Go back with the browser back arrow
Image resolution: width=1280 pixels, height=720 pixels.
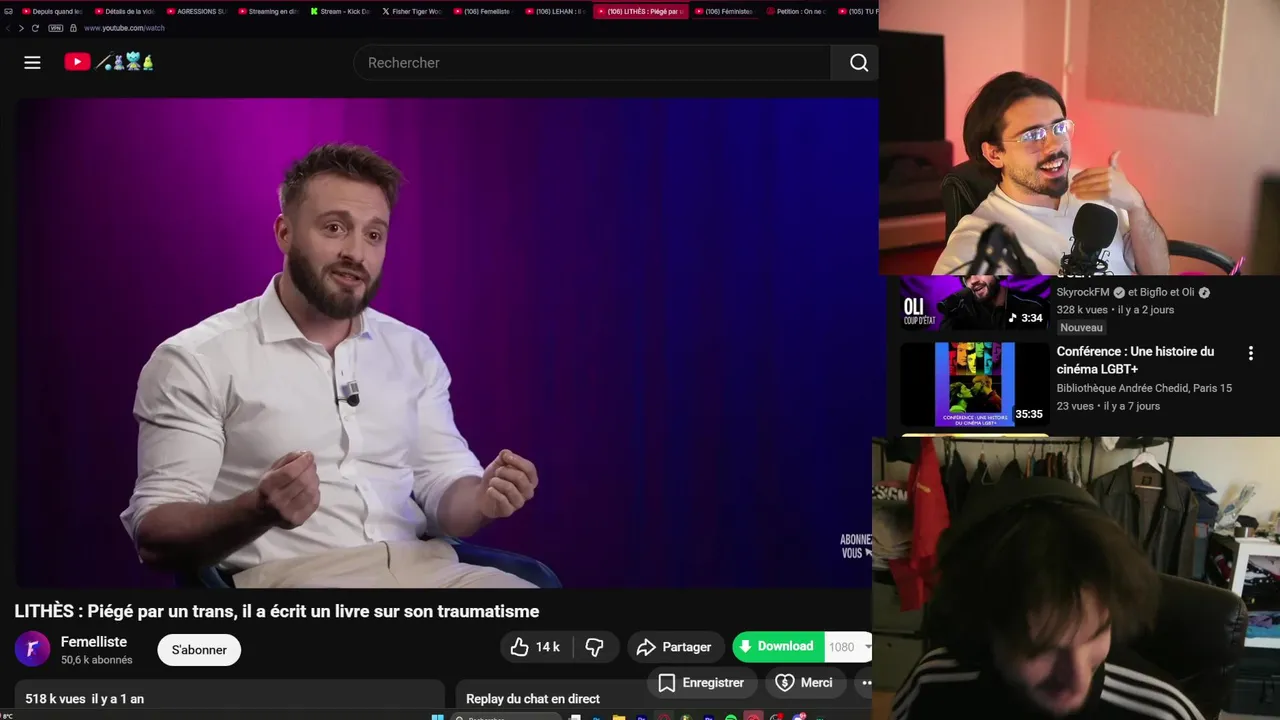tap(8, 28)
